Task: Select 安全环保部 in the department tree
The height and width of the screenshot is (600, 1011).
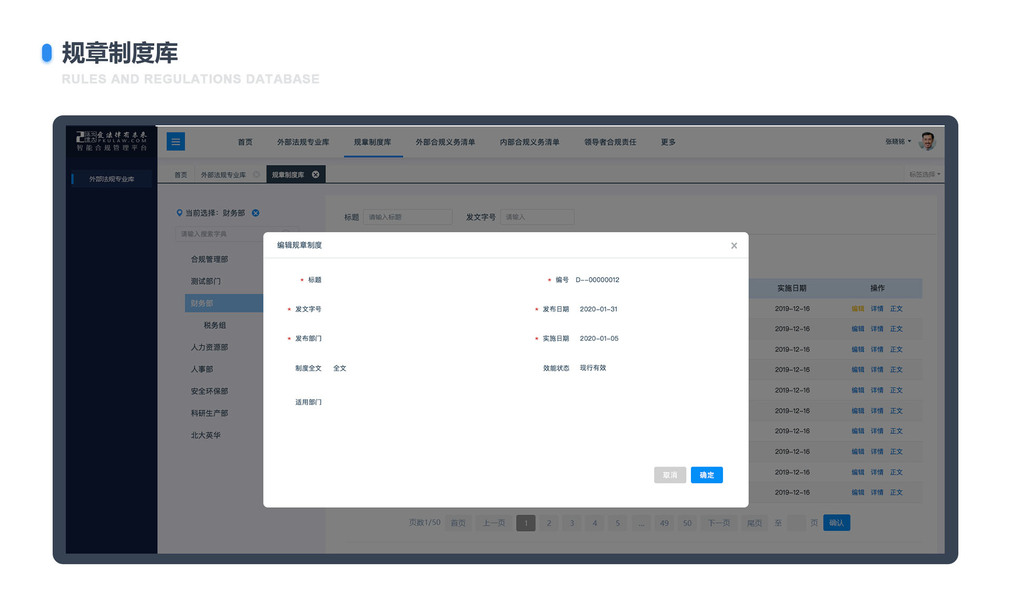Action: (x=209, y=391)
